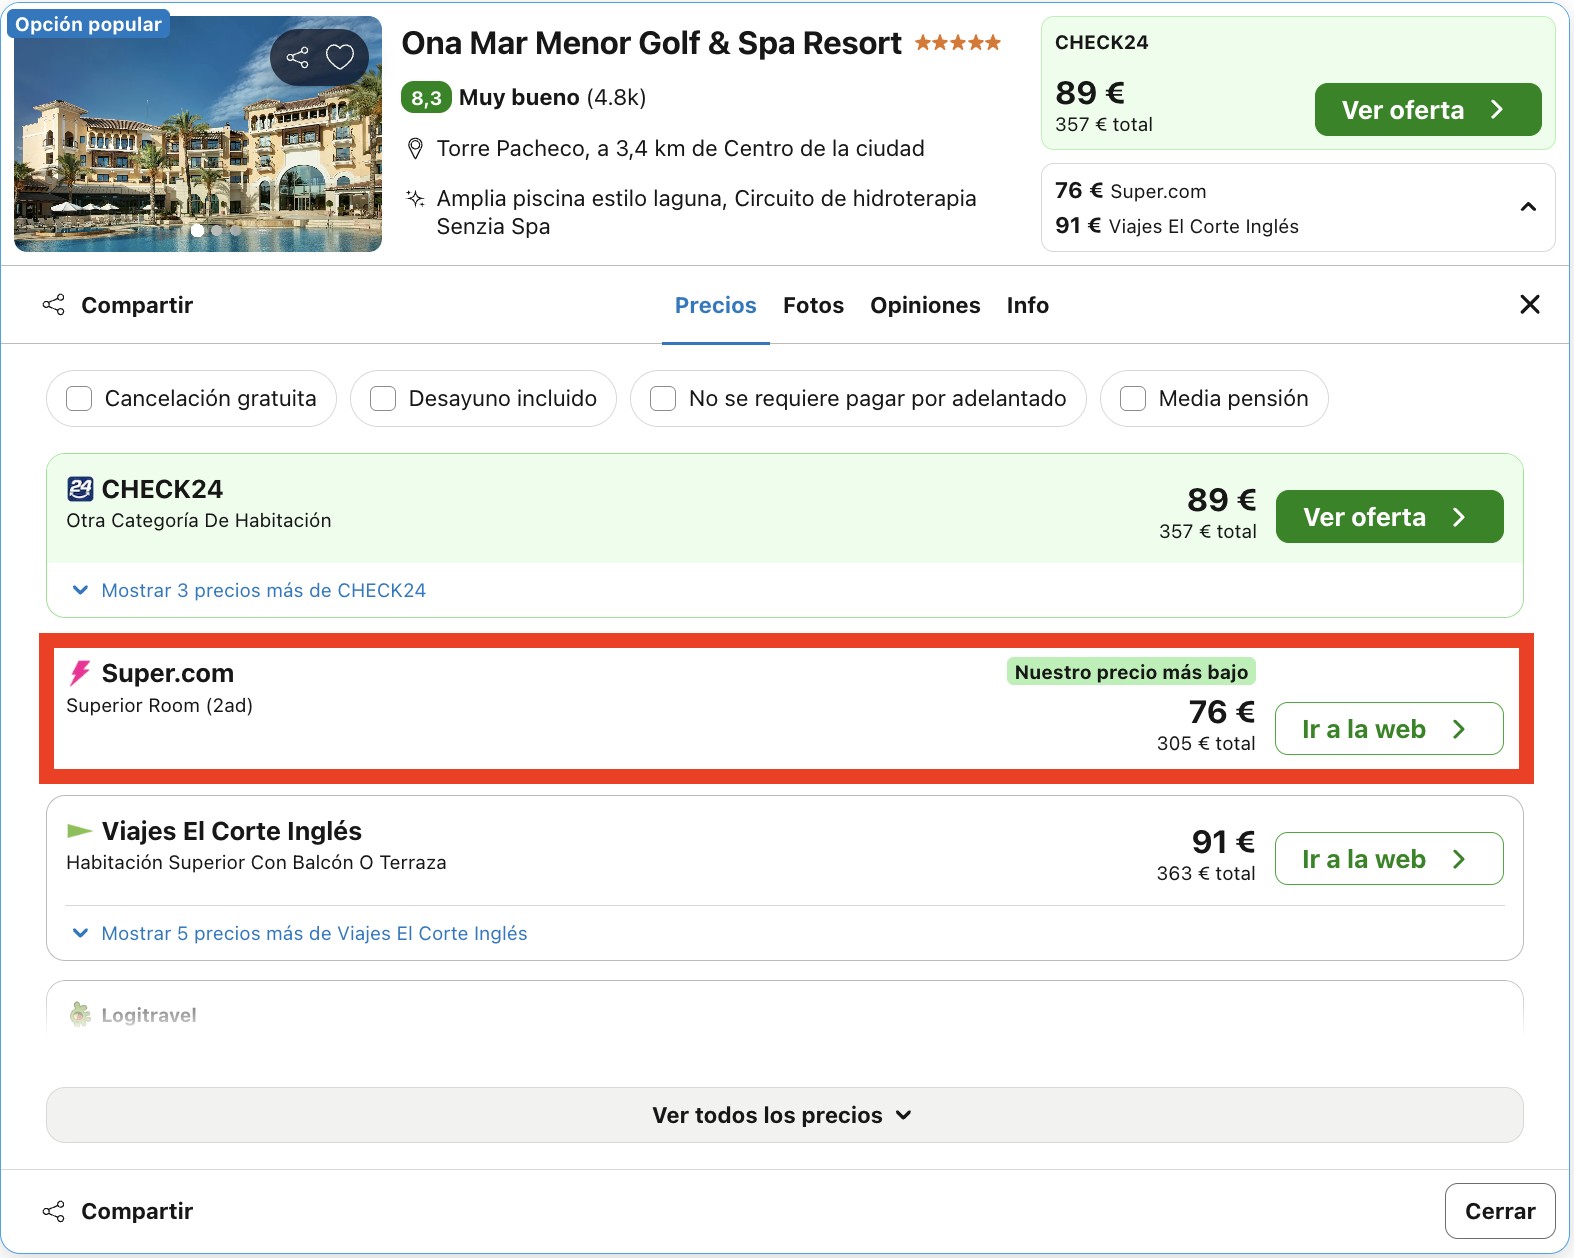The image size is (1574, 1258).
Task: Click the CHECK24 logo icon
Action: pos(80,489)
